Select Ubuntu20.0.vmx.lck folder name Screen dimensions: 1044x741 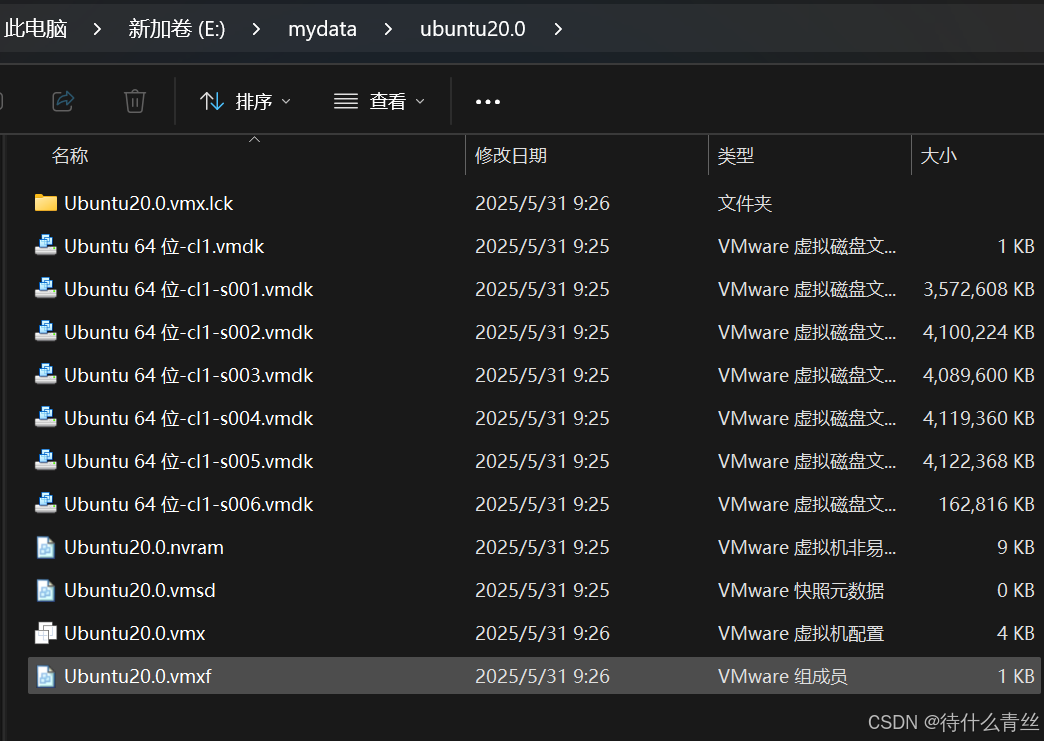(148, 203)
